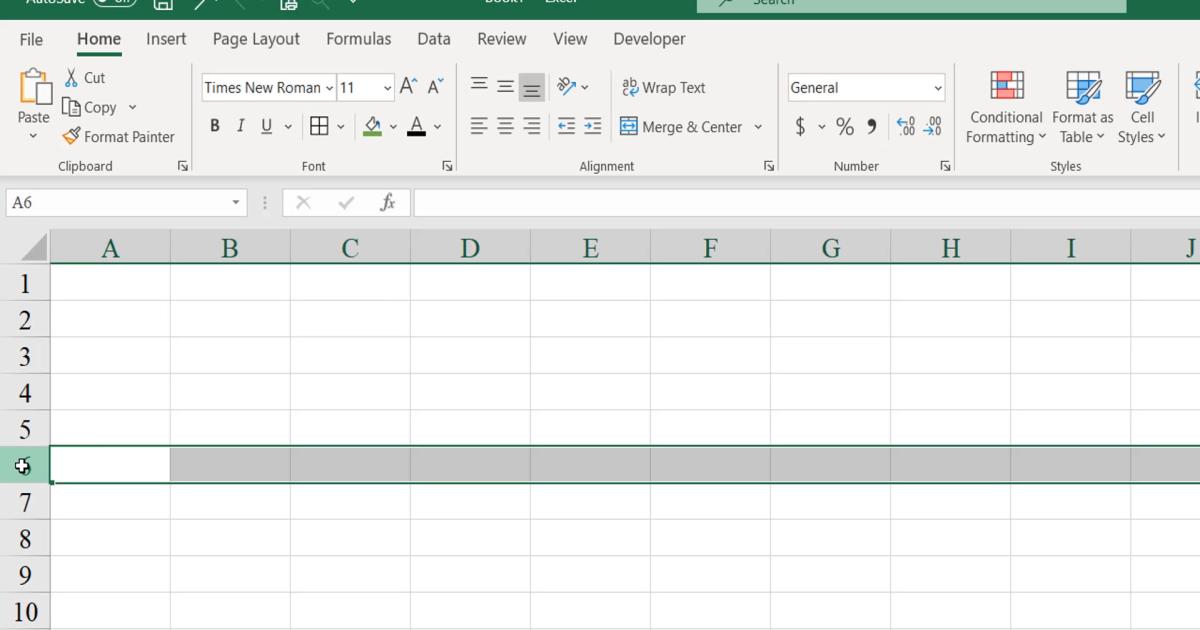Apply the Comma Style format

click(x=869, y=126)
